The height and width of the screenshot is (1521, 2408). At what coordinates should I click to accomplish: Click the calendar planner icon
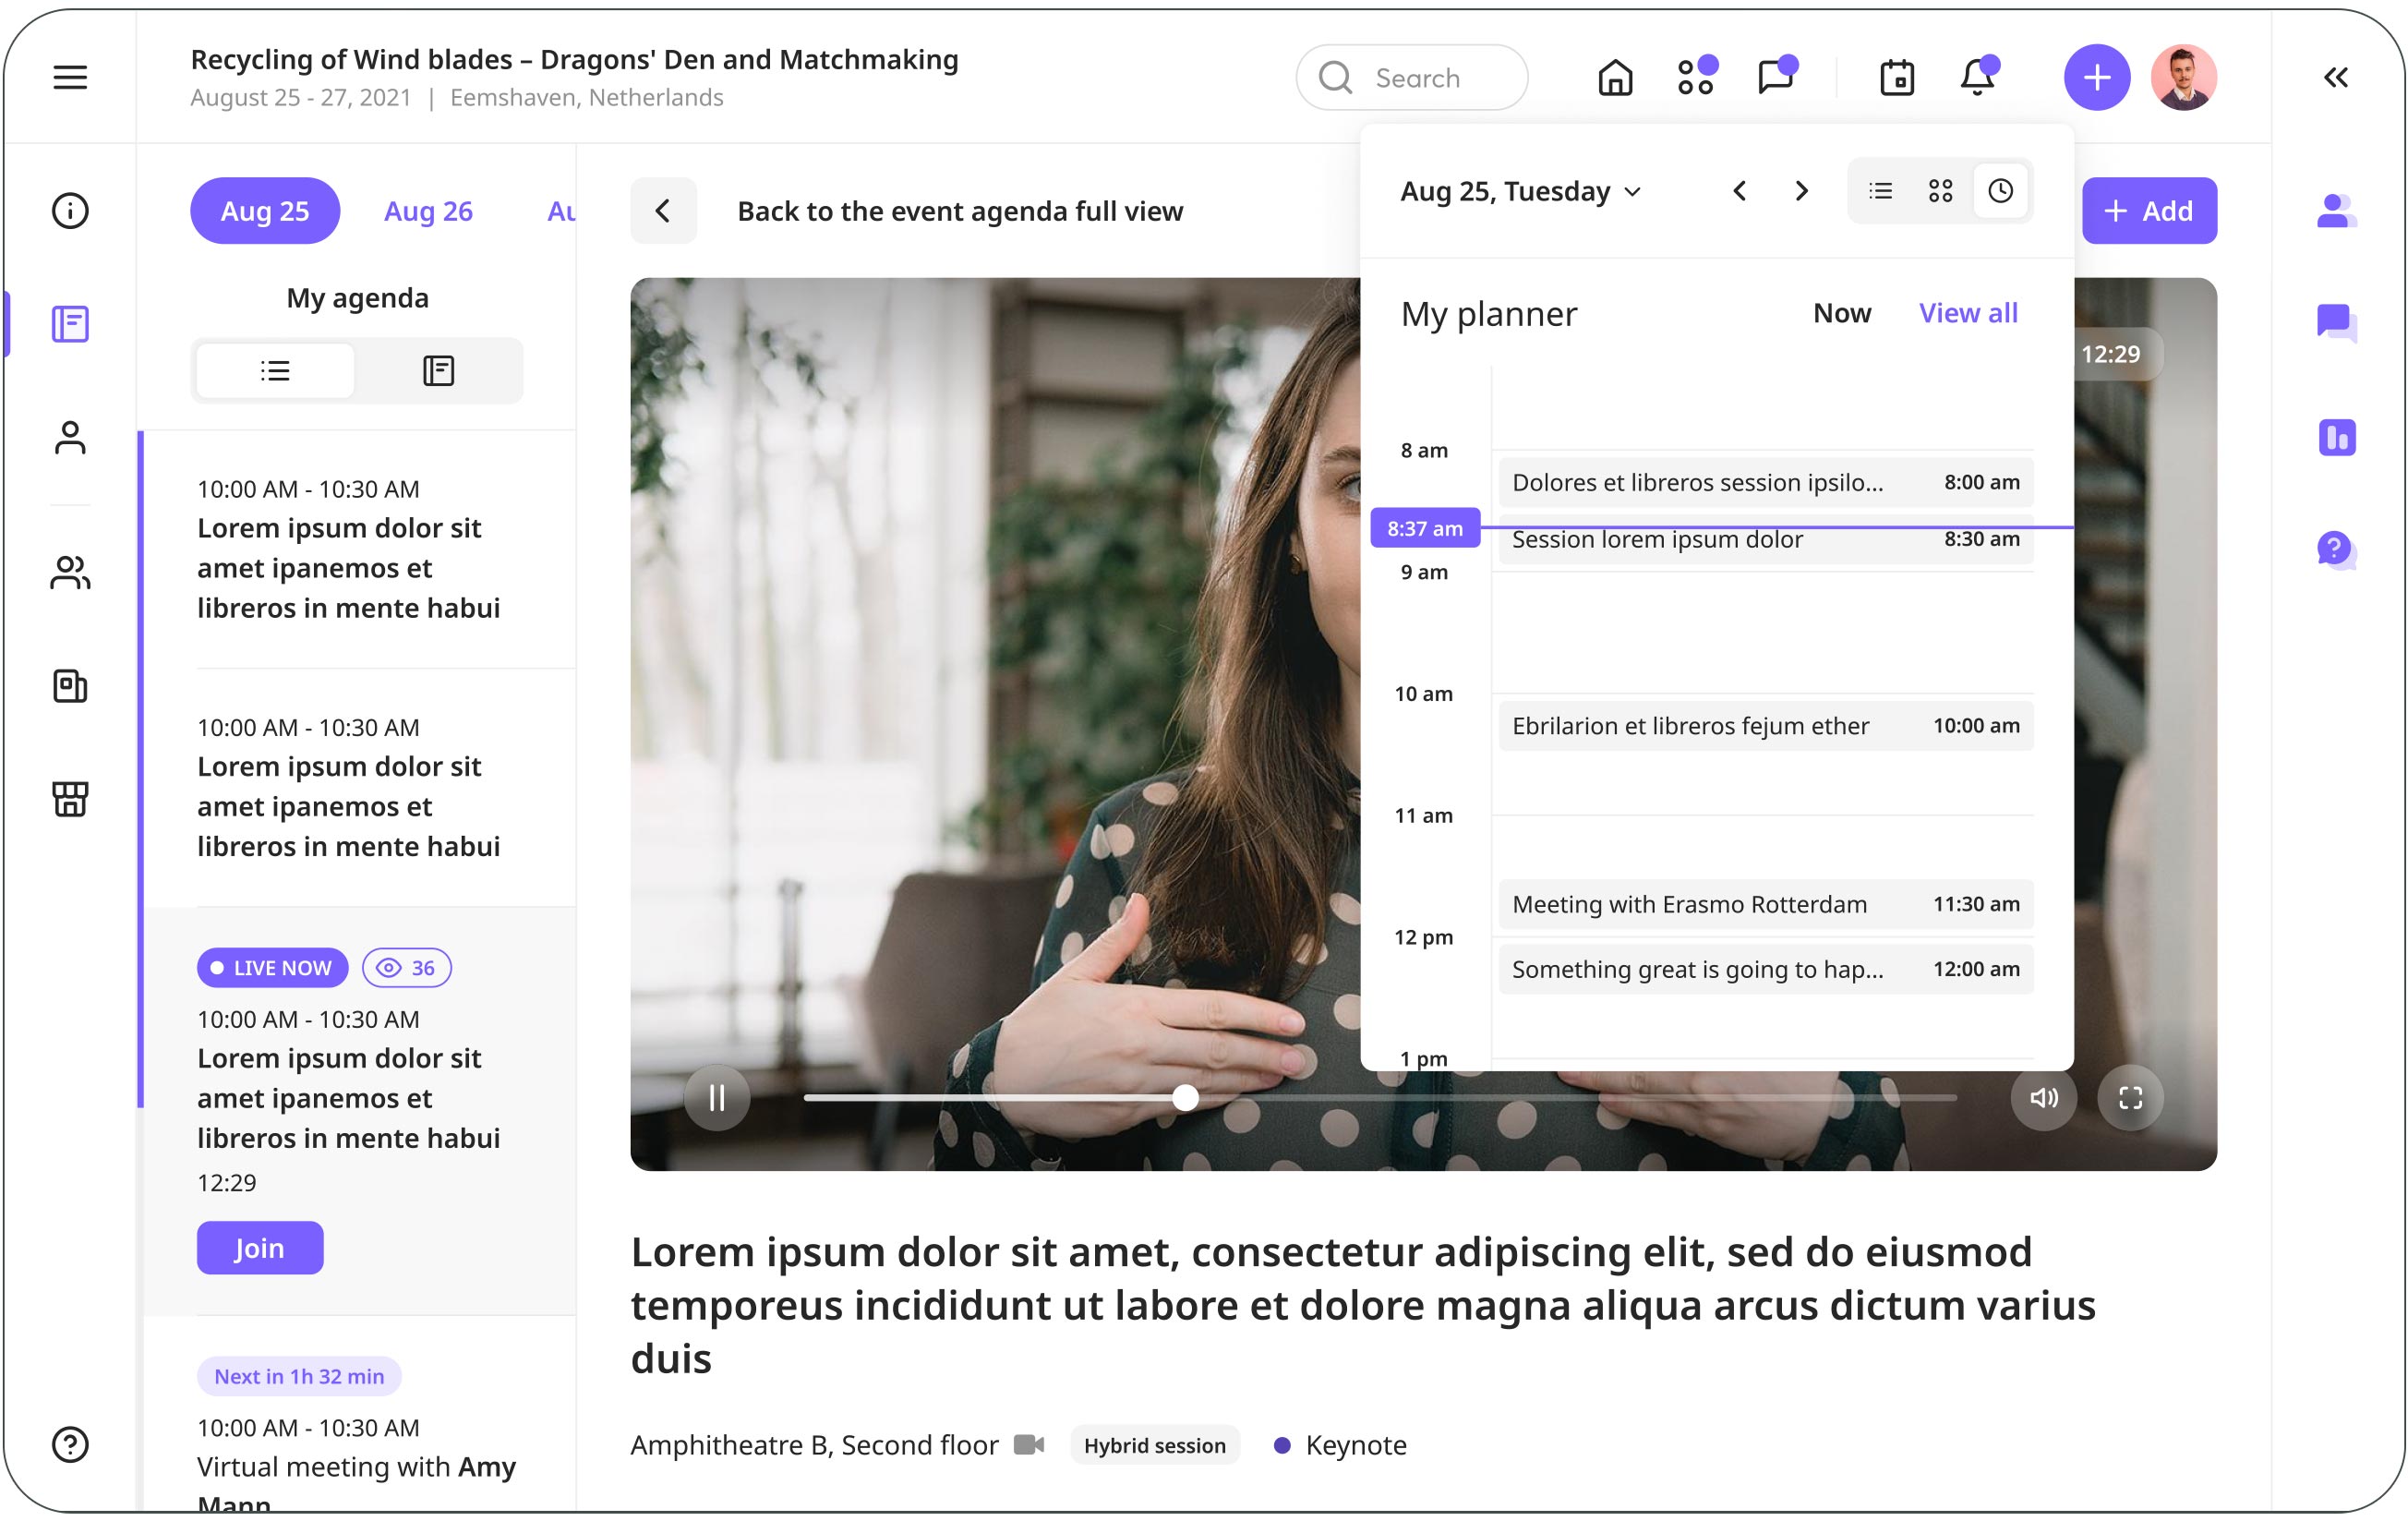[x=1896, y=77]
